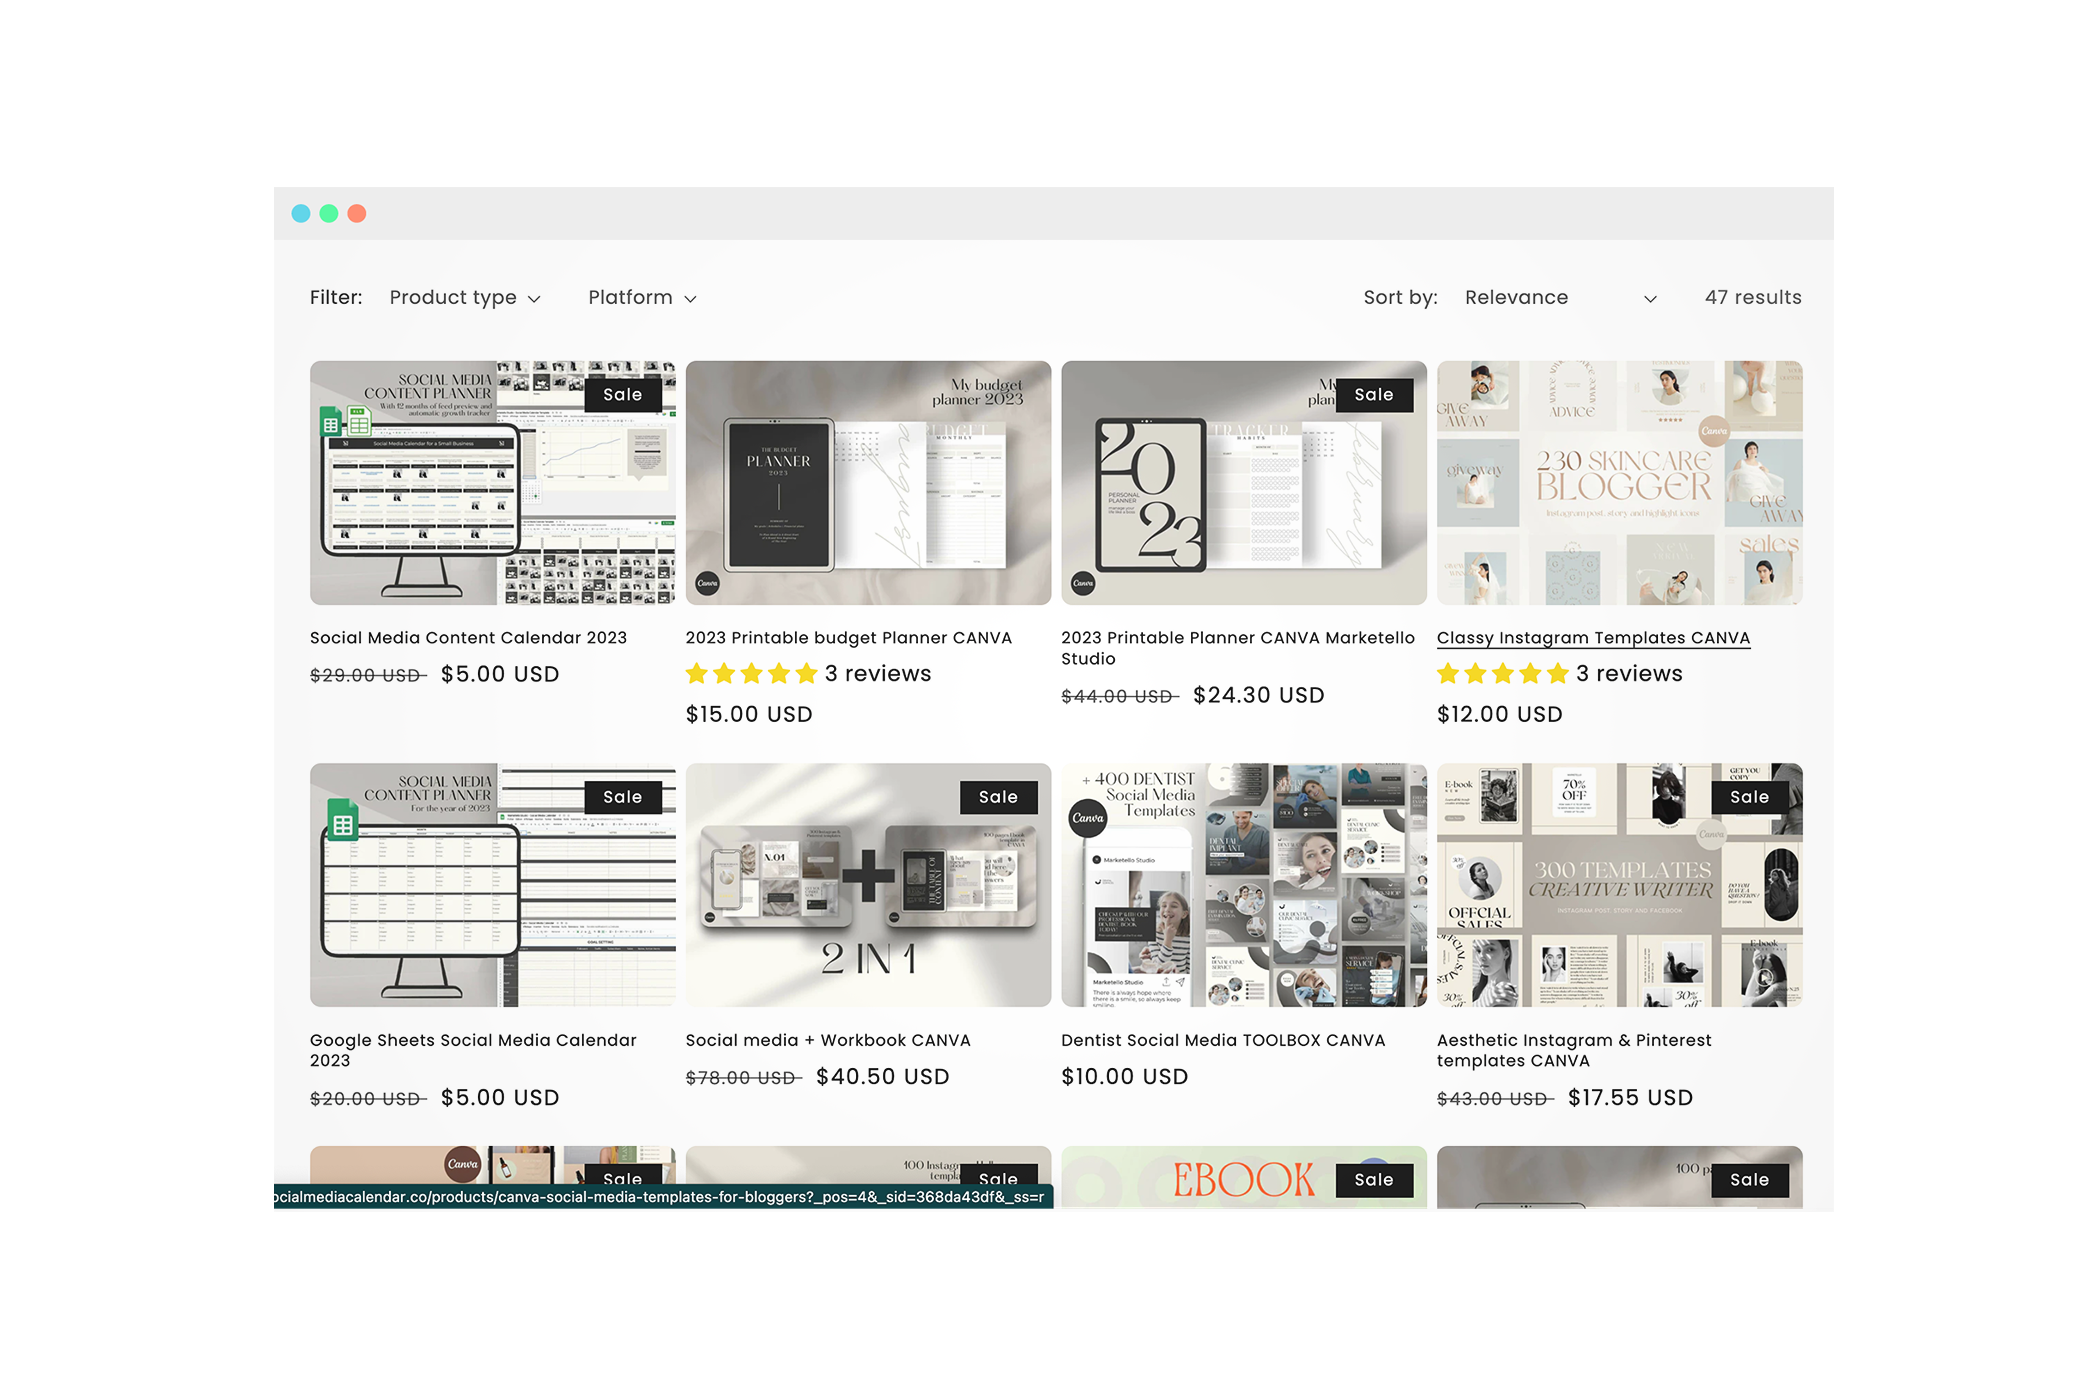Open Social Media Content Calendar 2023 thumbnail
Screen dimensions: 2100x1400
pyautogui.click(x=492, y=482)
